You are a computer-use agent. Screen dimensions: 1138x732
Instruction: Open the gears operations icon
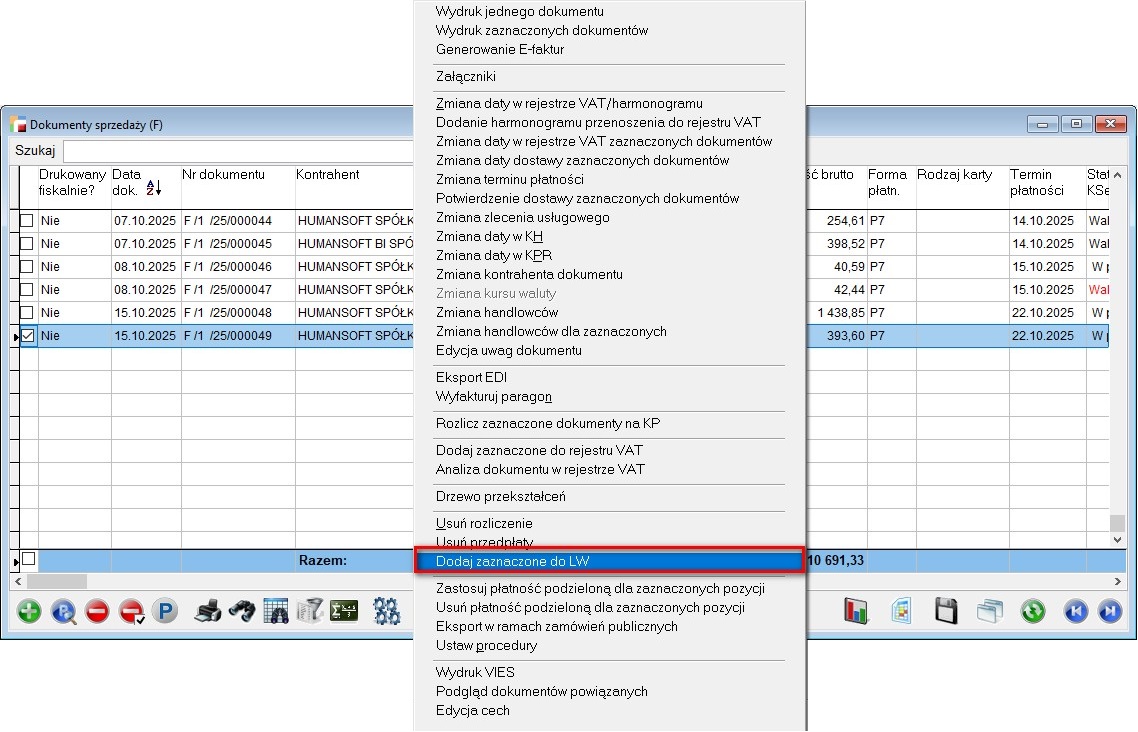pyautogui.click(x=386, y=611)
